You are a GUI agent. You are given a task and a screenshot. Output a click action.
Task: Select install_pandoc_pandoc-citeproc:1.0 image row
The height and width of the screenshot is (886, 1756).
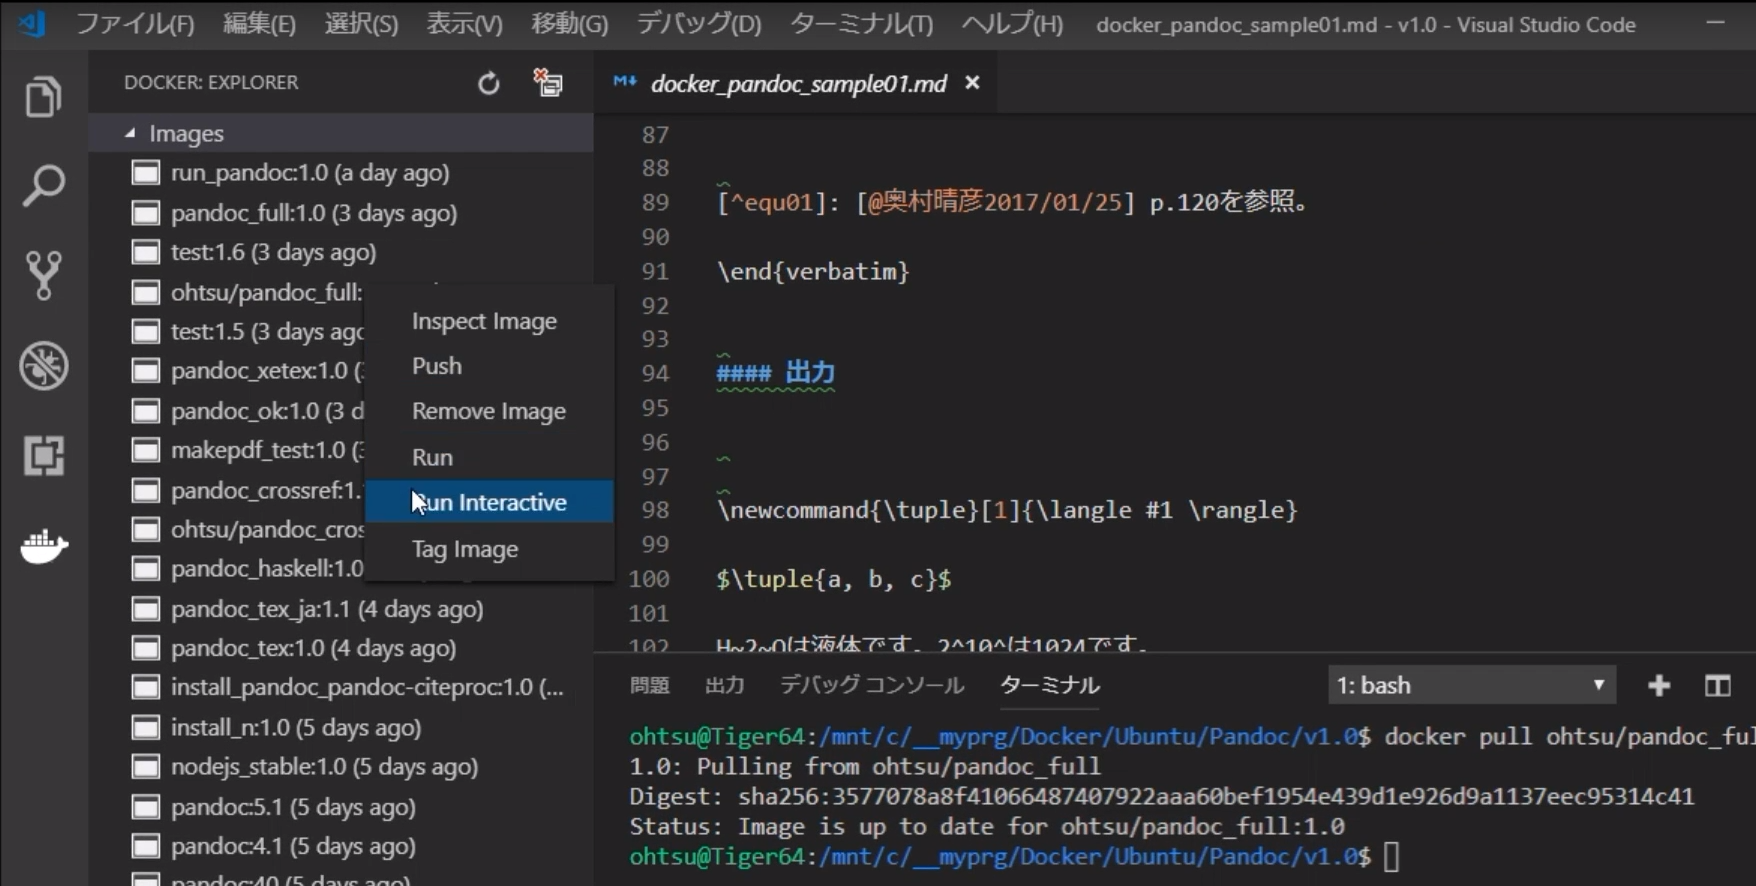click(341, 688)
